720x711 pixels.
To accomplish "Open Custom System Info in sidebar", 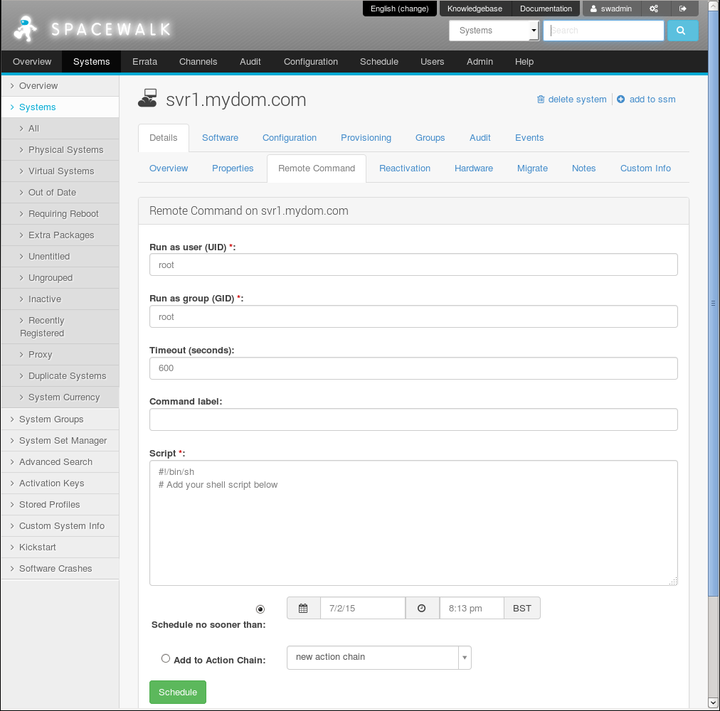I will (x=62, y=525).
